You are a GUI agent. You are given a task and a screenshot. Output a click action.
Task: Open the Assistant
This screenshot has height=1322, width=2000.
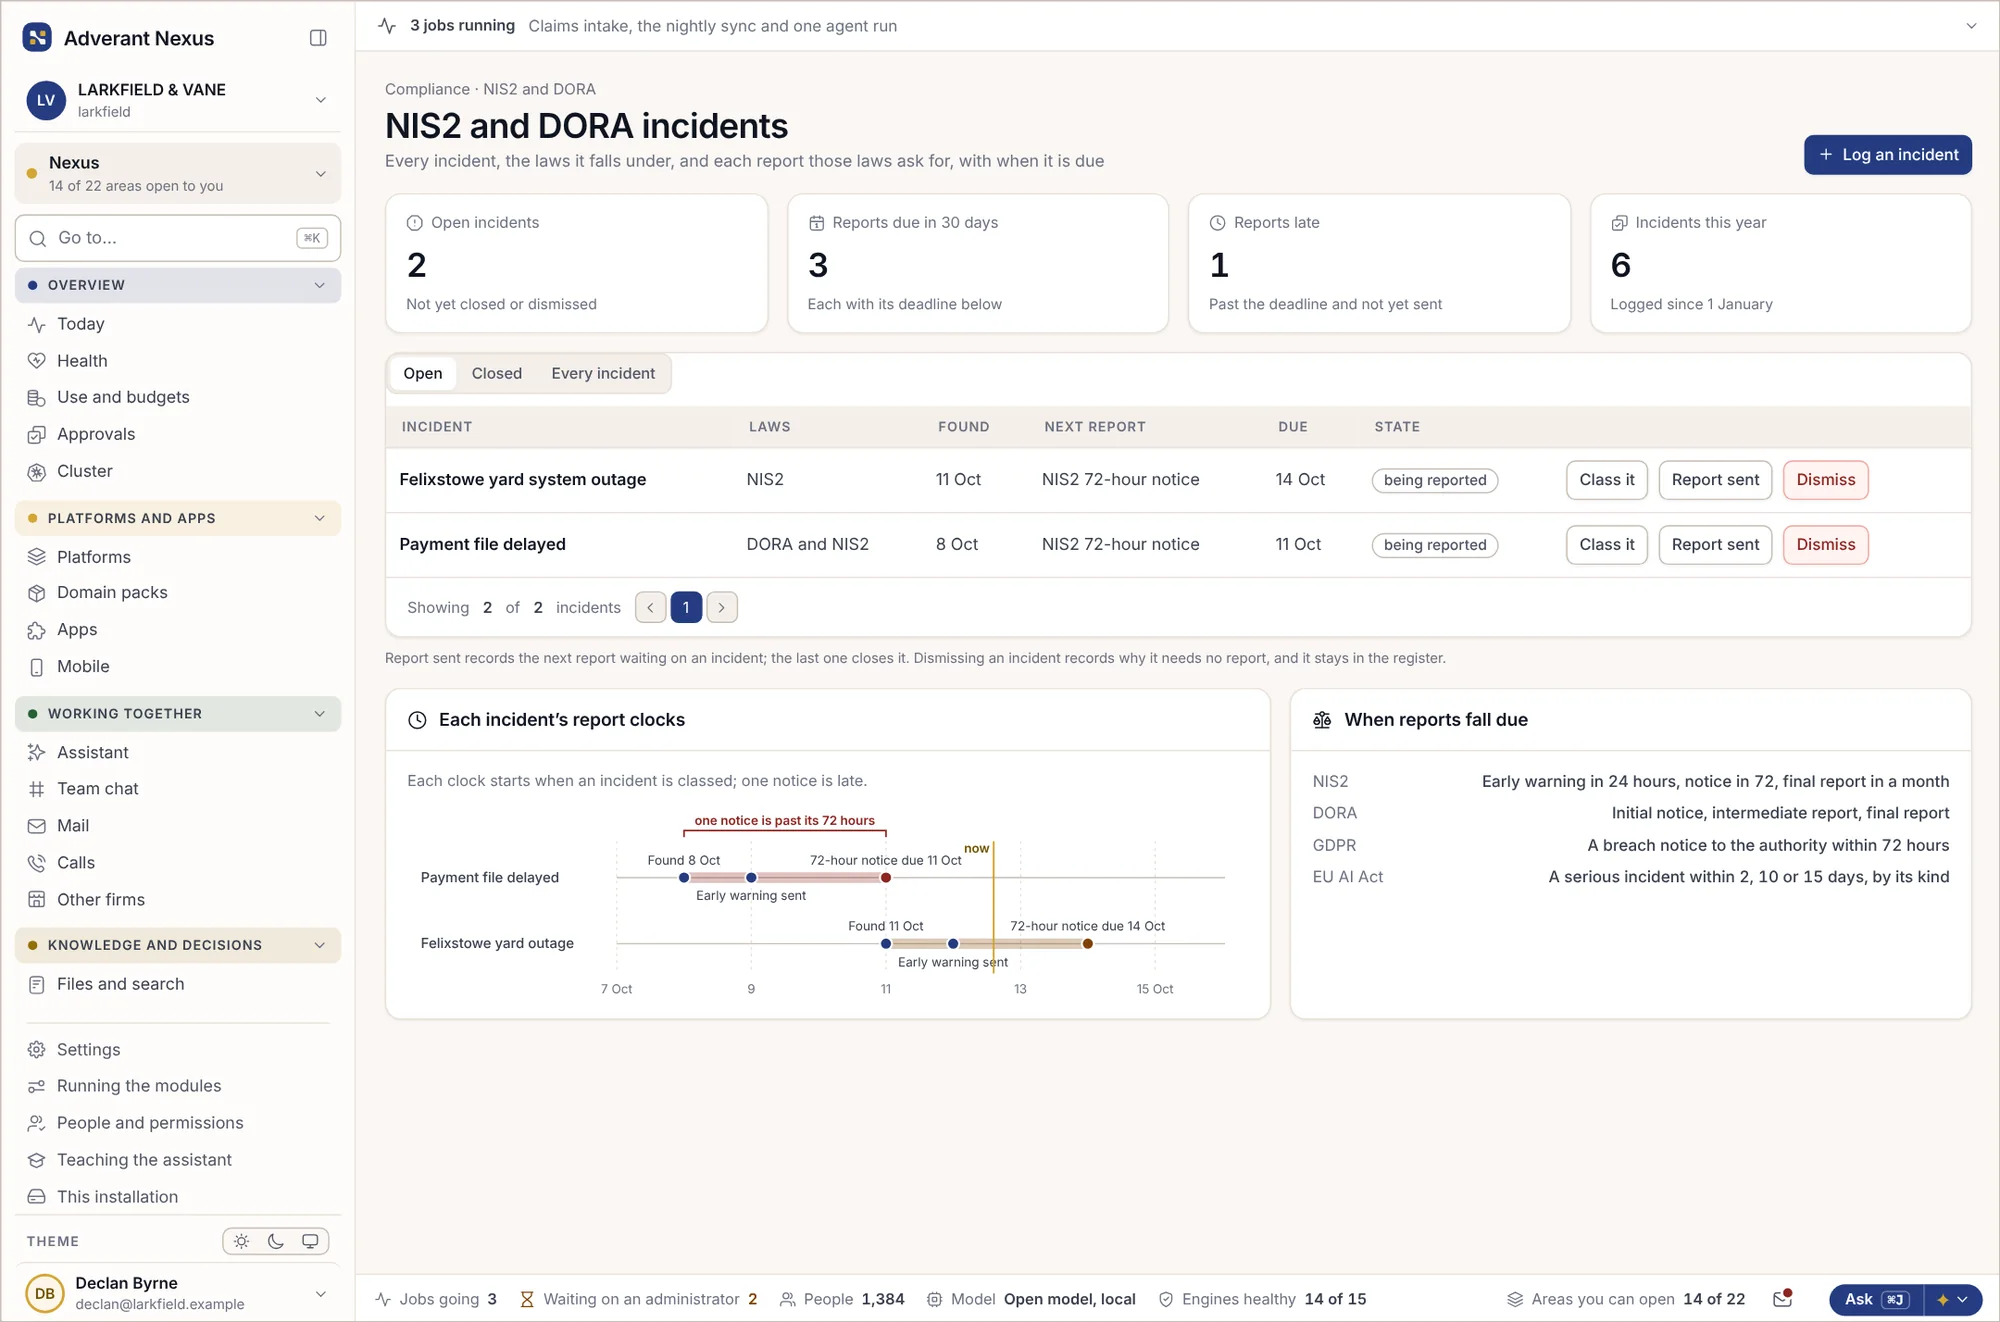click(178, 752)
